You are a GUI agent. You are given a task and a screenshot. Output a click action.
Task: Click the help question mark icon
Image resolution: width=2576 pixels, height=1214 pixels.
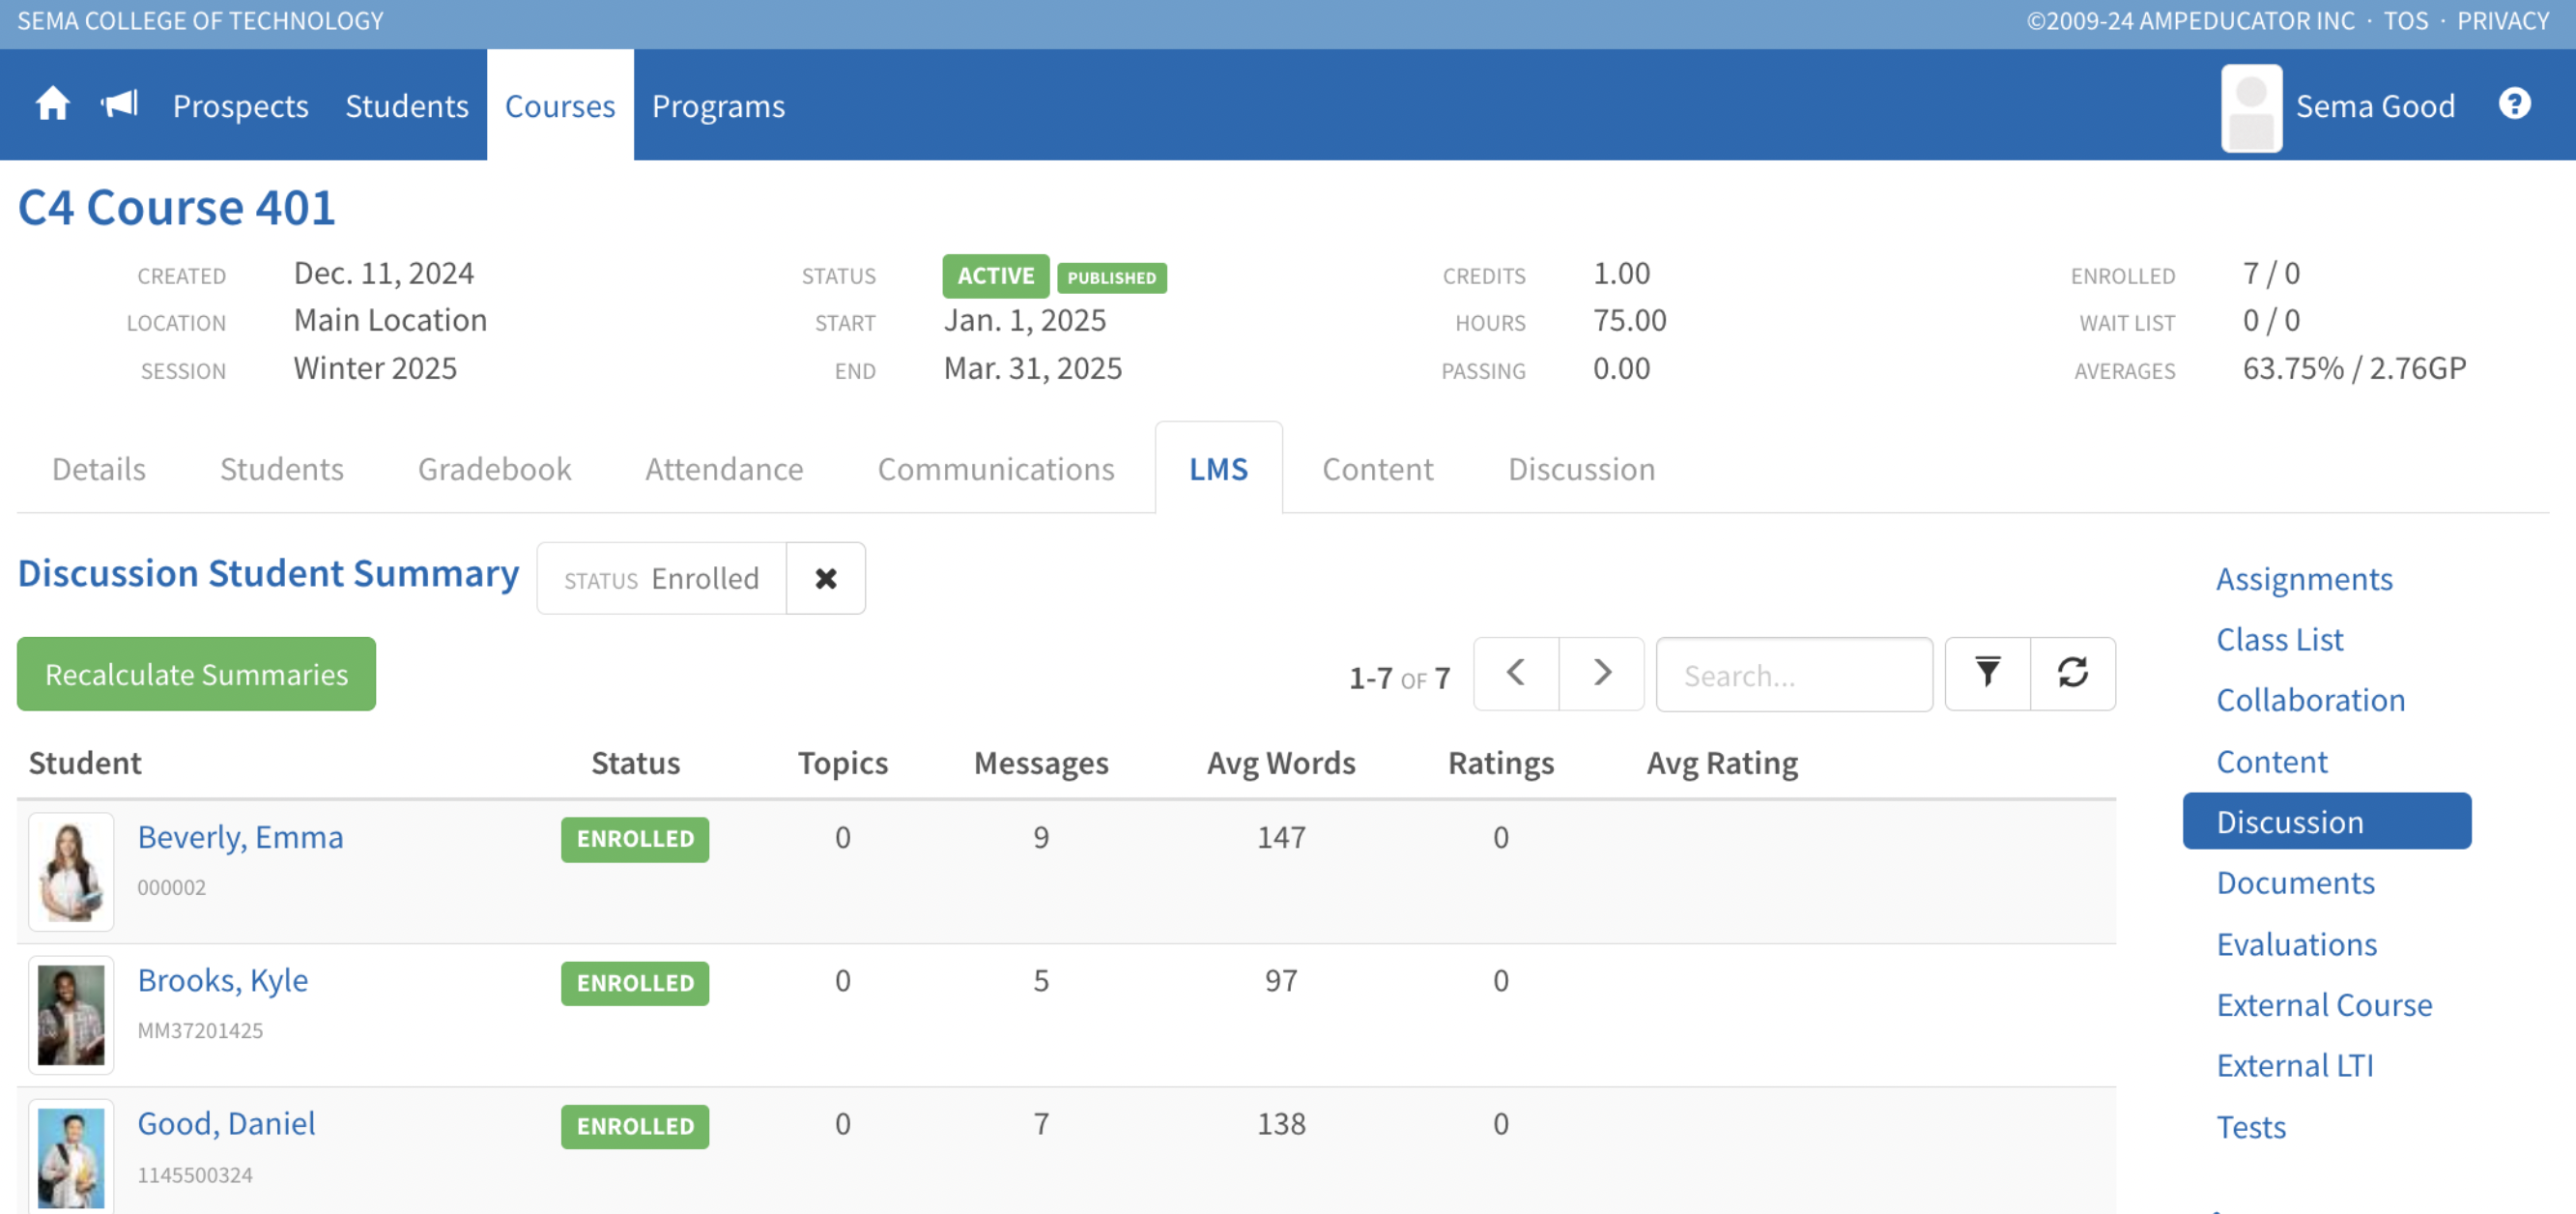pyautogui.click(x=2514, y=104)
